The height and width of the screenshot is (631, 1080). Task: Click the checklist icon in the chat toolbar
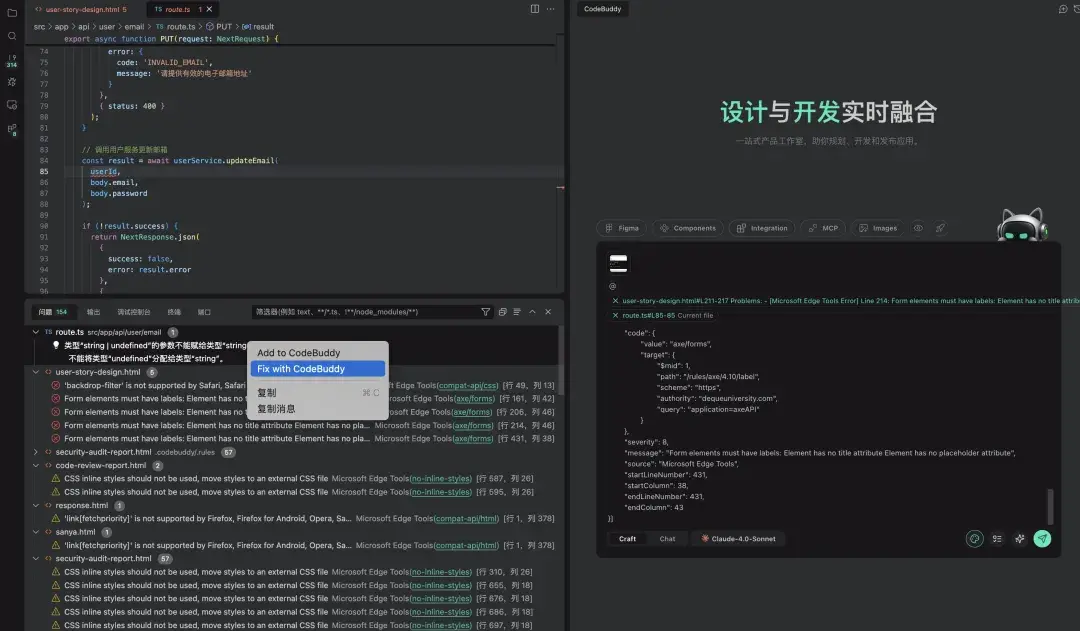[x=997, y=539]
